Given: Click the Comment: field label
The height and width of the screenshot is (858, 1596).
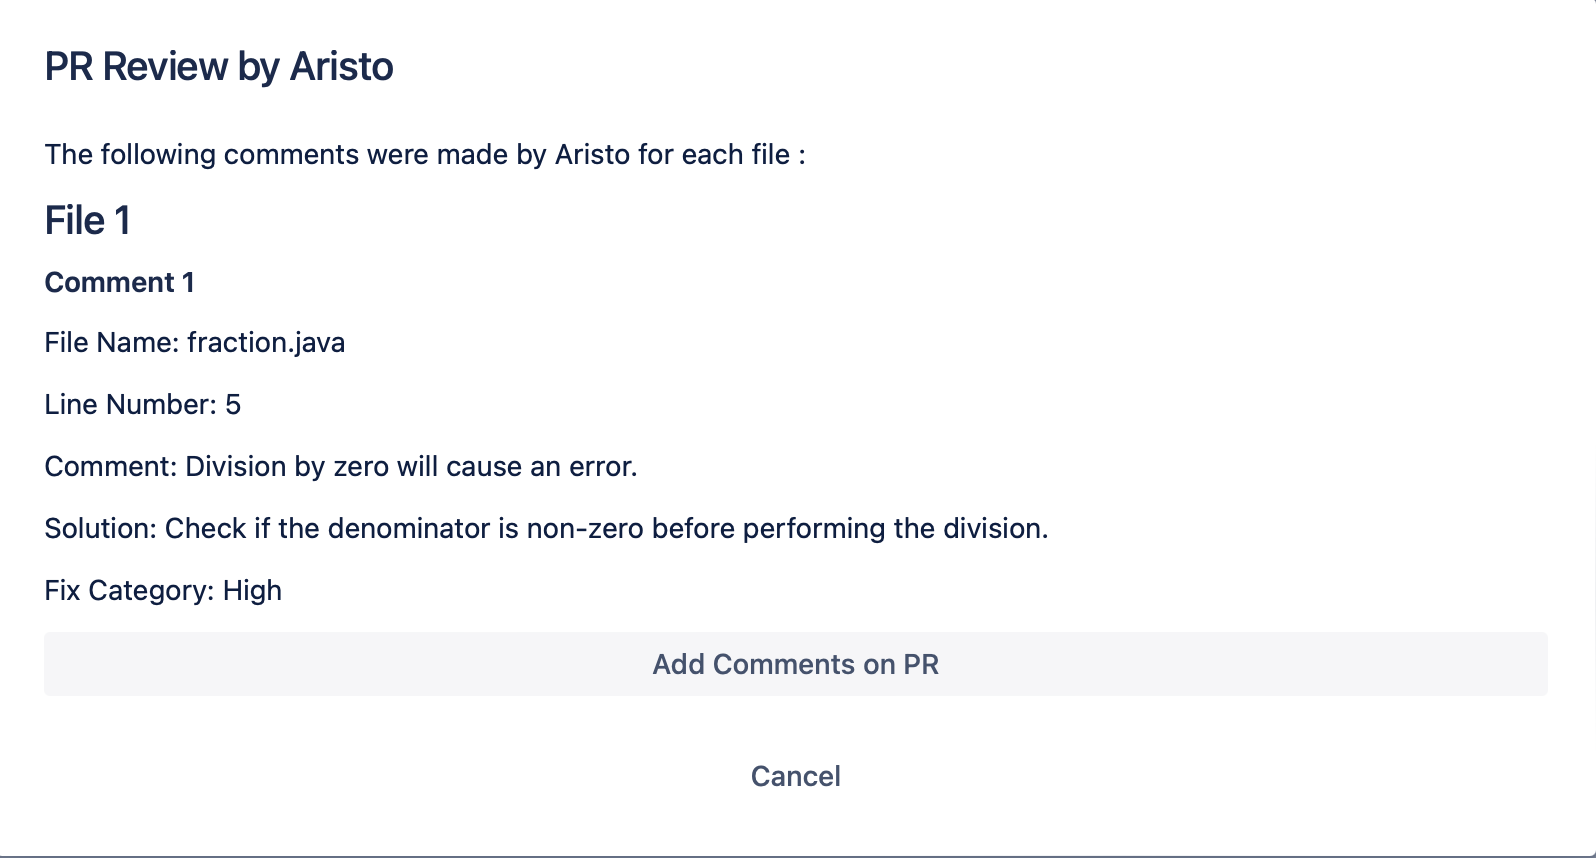Looking at the screenshot, I should (111, 467).
